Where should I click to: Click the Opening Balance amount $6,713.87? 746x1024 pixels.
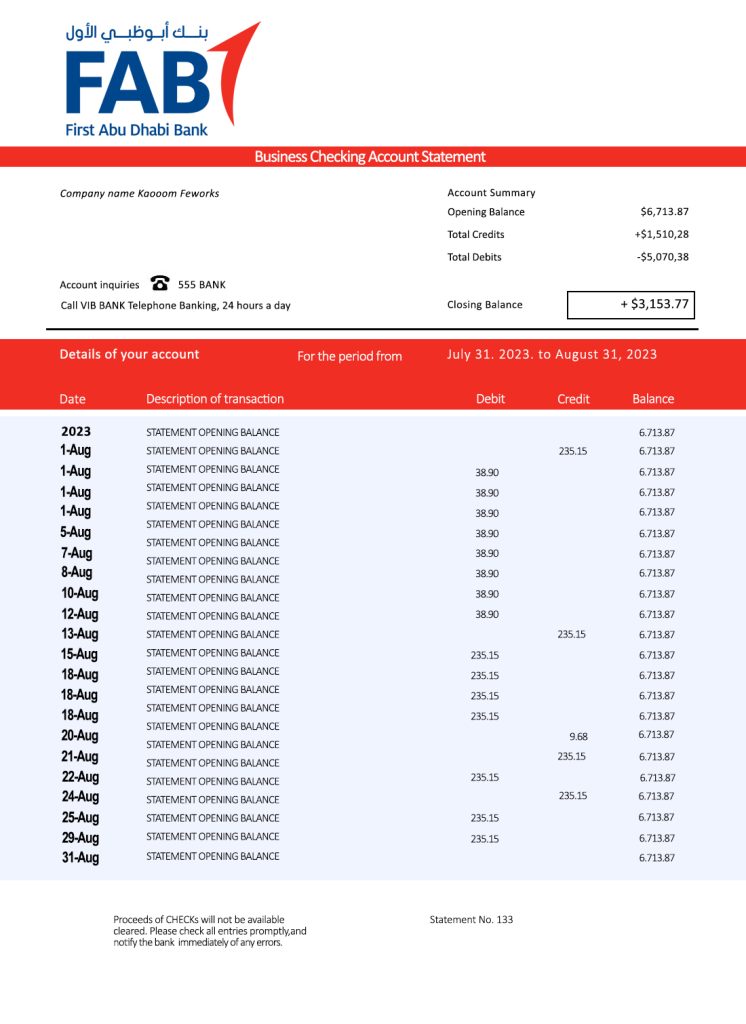point(664,212)
